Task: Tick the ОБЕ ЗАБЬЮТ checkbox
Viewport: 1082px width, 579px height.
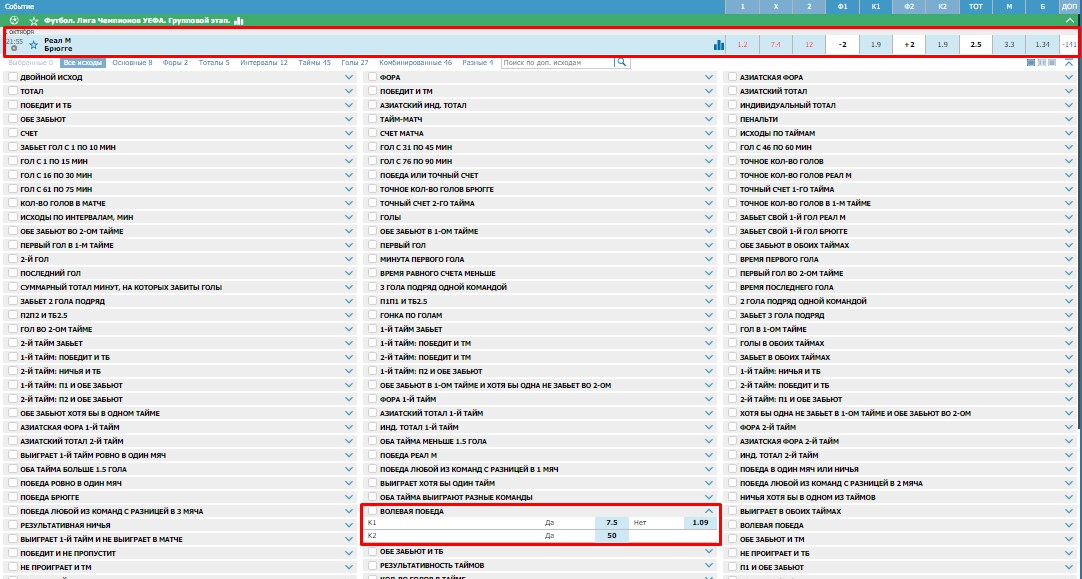Action: click(x=12, y=119)
